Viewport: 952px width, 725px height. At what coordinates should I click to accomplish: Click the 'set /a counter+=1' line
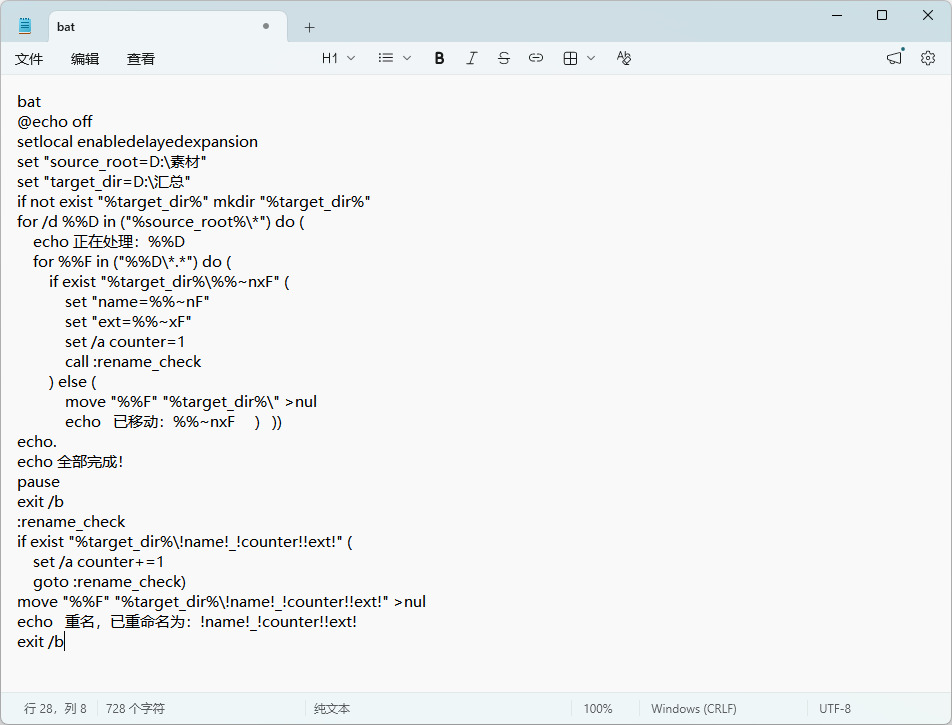click(x=98, y=562)
